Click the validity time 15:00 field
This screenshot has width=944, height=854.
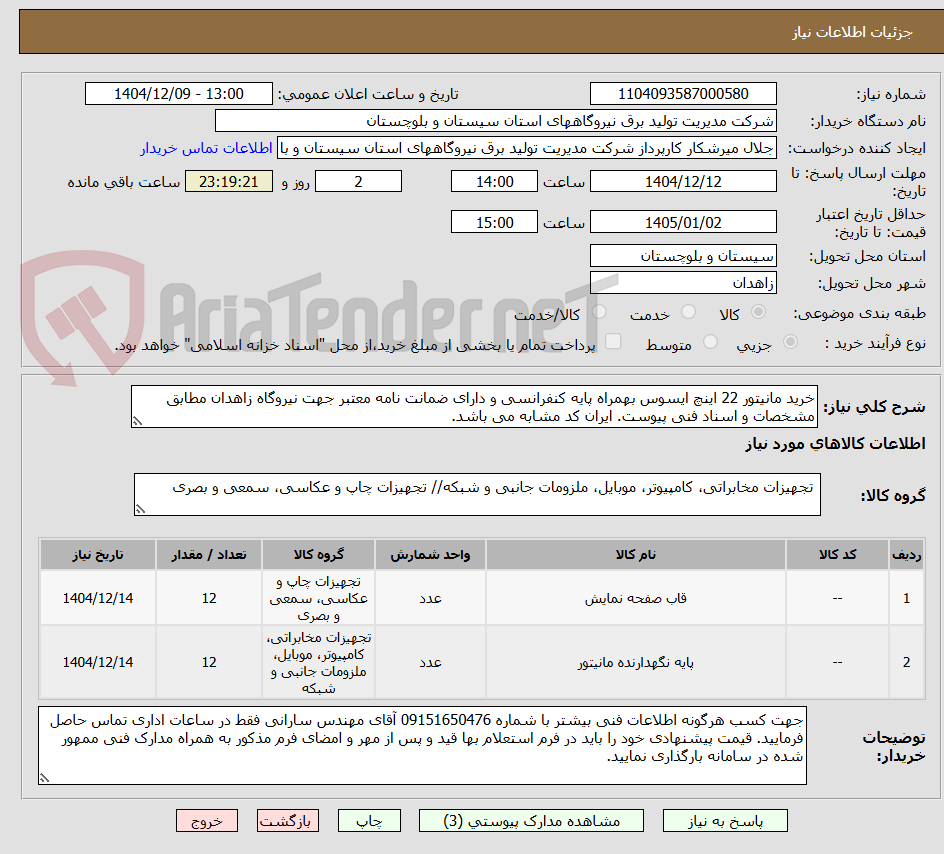[494, 222]
